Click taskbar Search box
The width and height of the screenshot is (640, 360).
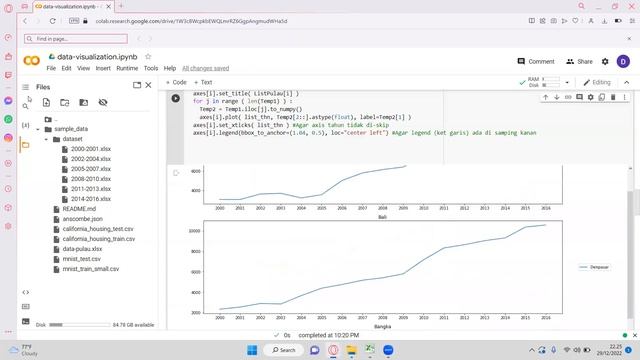point(284,350)
